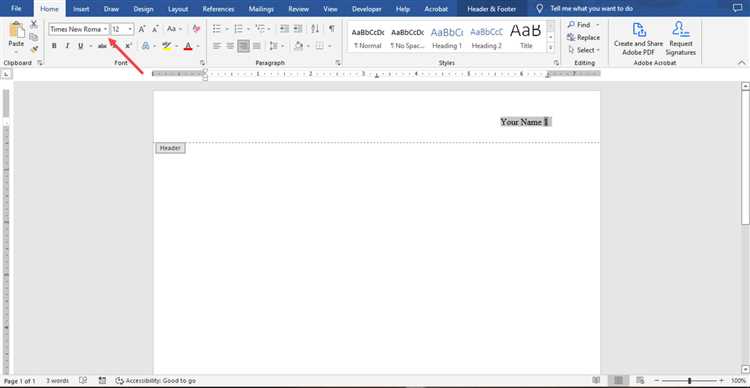Toggle align right button
Viewport: 750px width, 388px height.
click(243, 46)
